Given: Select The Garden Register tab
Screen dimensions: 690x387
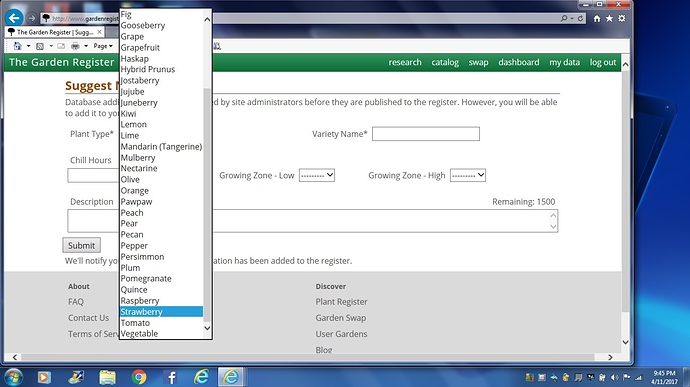Looking at the screenshot, I should (x=55, y=32).
